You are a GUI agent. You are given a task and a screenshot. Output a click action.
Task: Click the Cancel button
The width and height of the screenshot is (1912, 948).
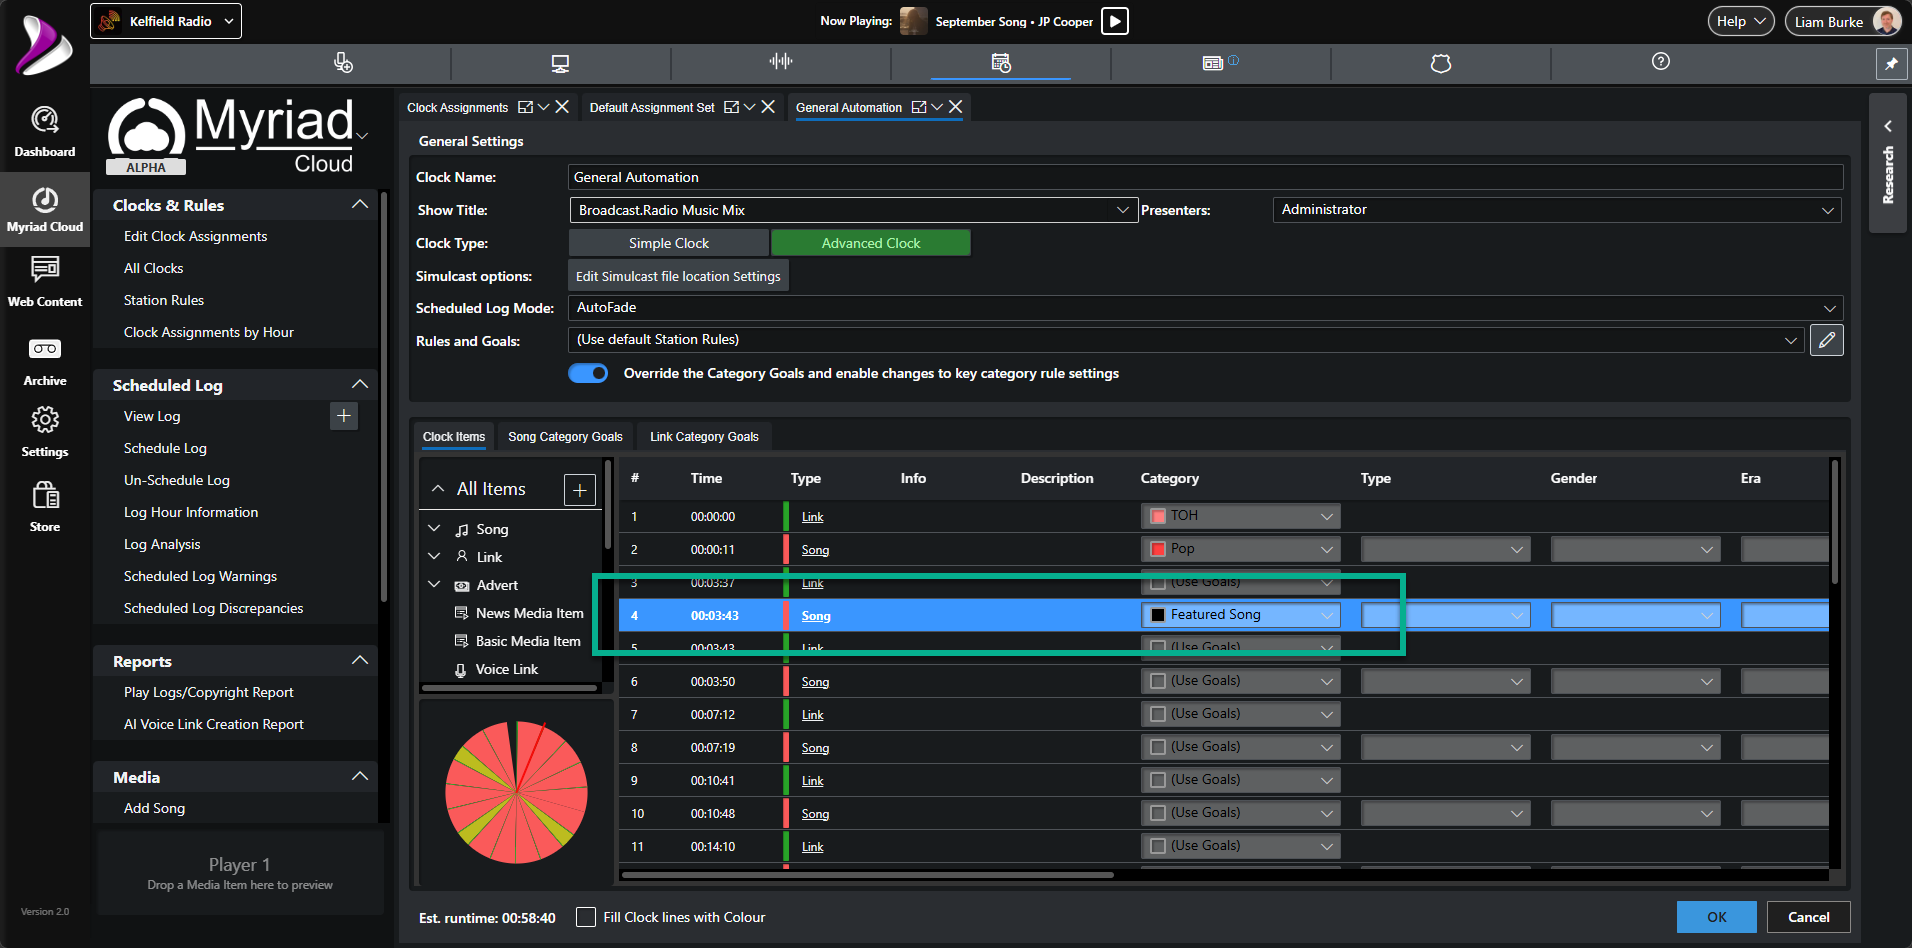(1809, 917)
